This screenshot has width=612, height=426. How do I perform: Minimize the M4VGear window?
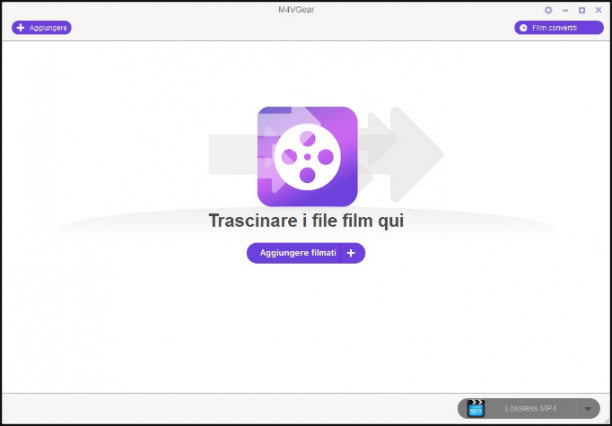[565, 11]
